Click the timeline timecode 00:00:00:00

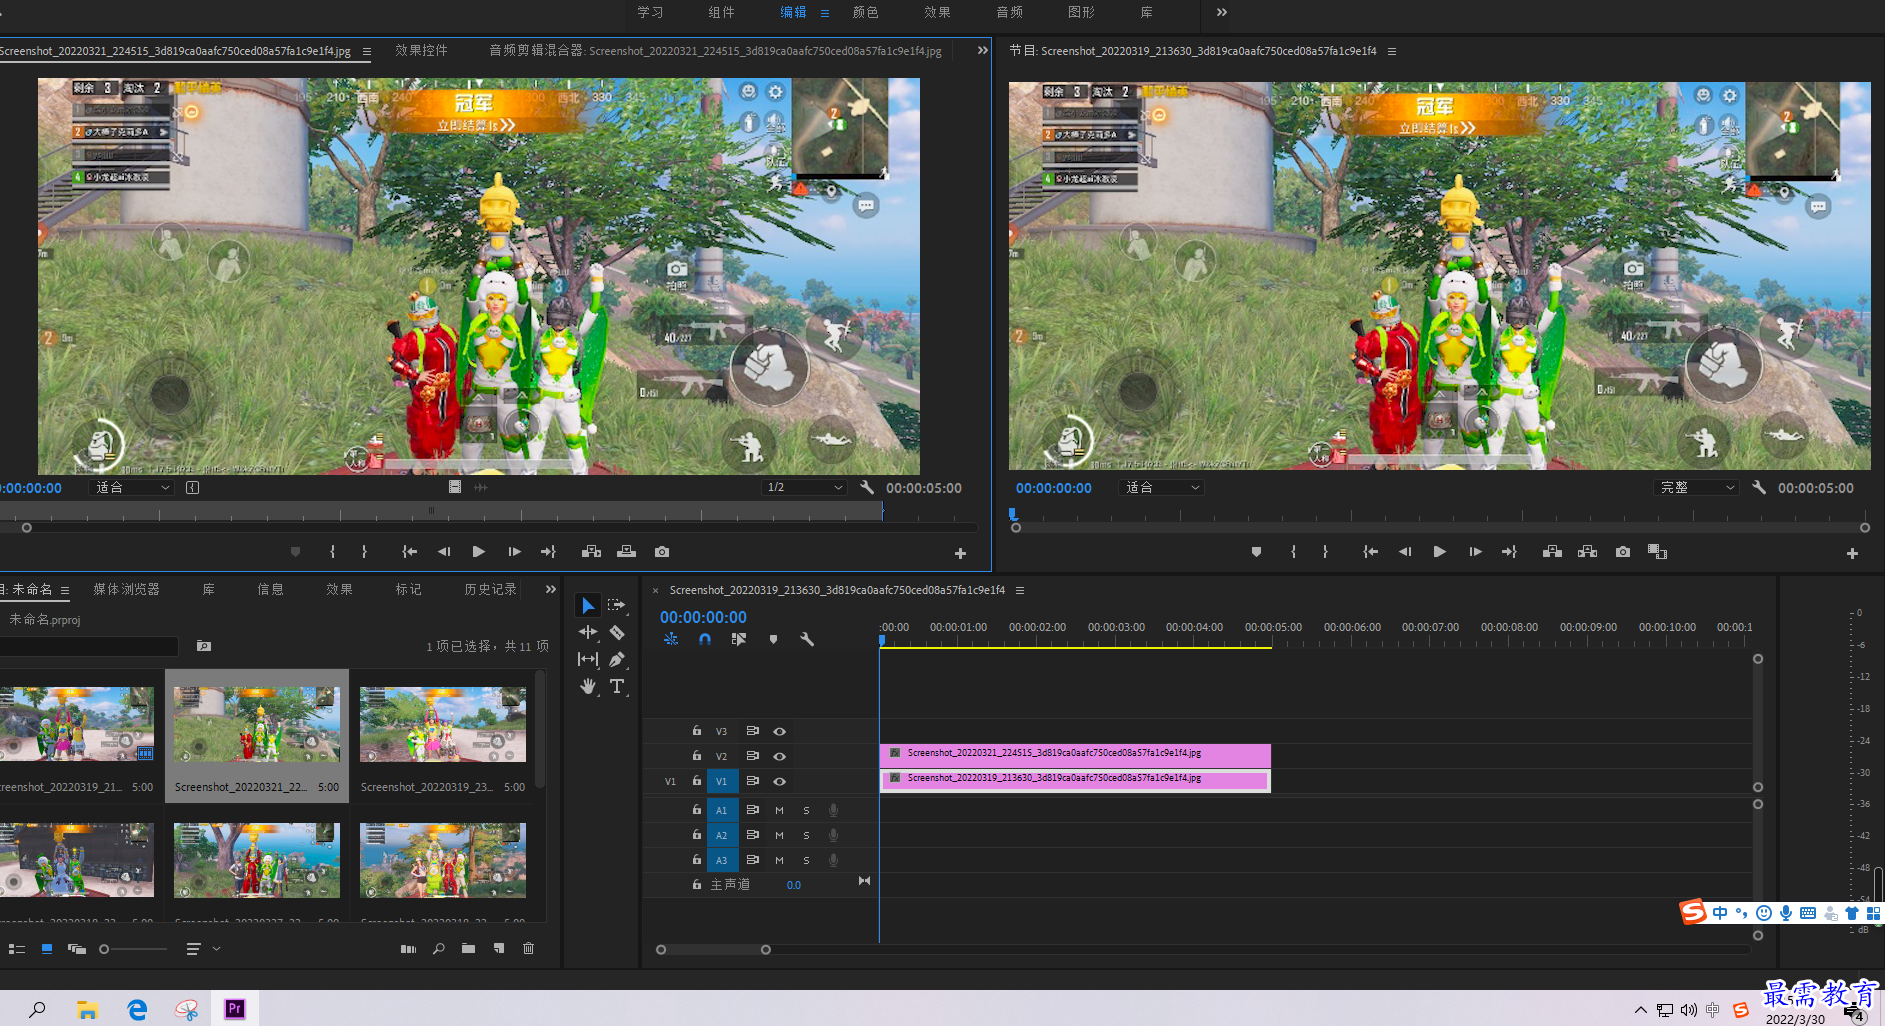click(703, 617)
